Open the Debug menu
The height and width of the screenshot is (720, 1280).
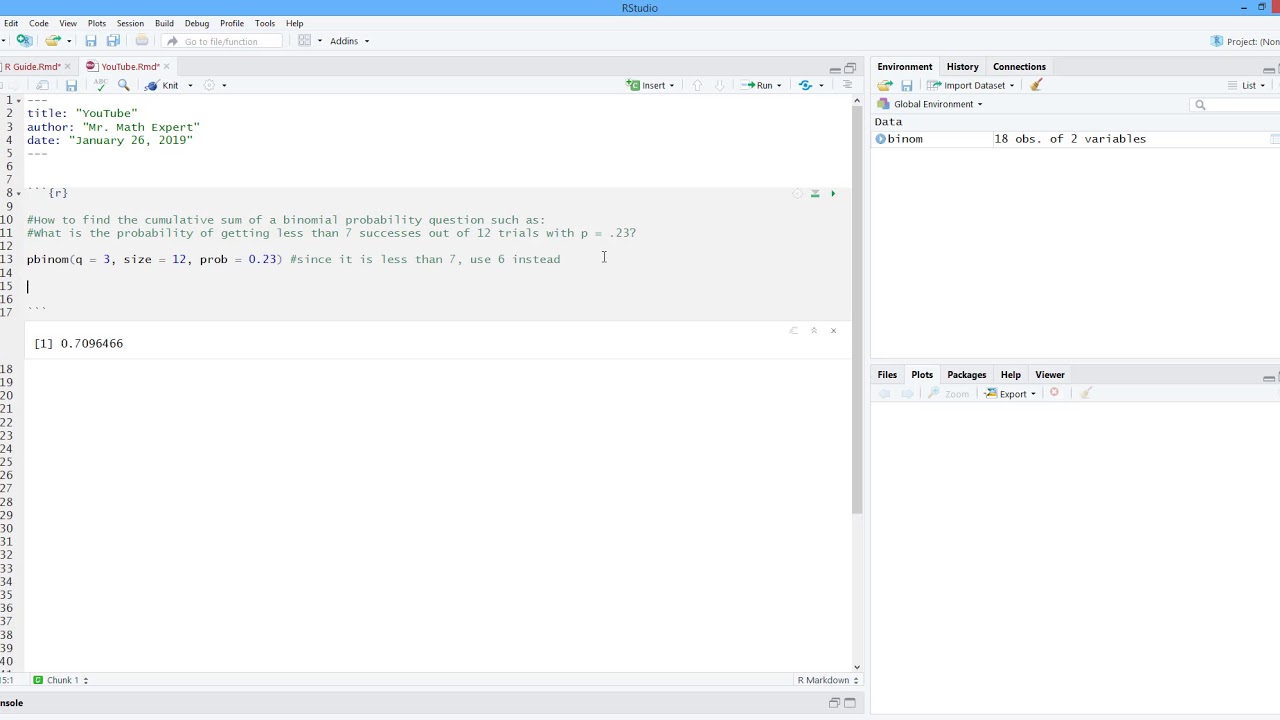pos(197,23)
